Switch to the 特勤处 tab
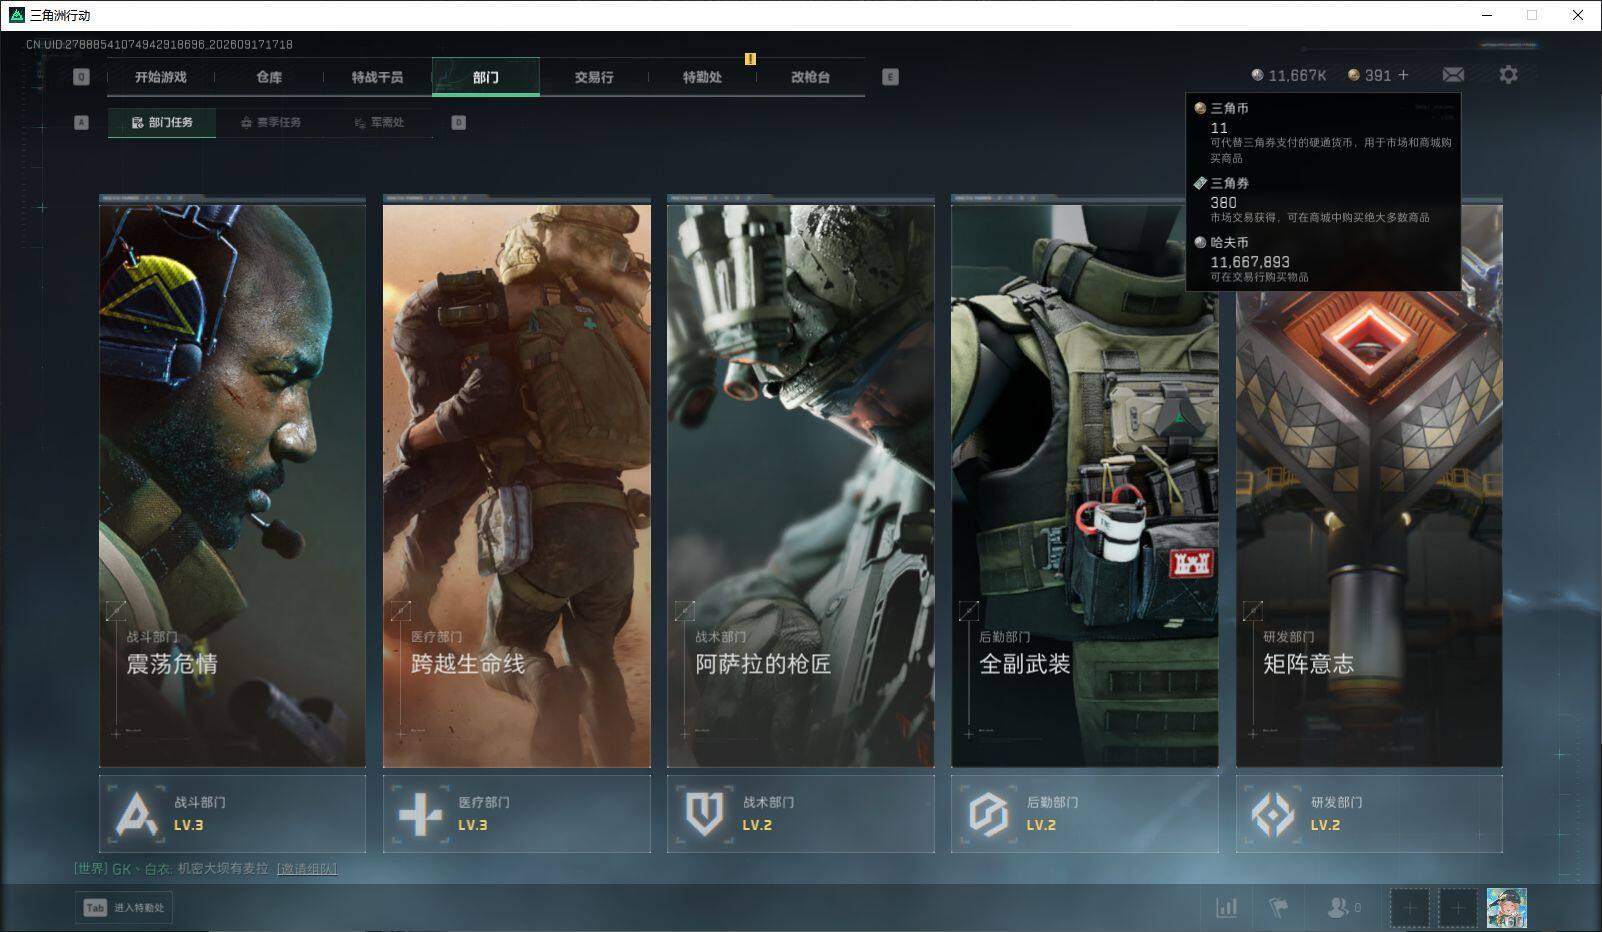This screenshot has width=1602, height=932. click(x=702, y=77)
